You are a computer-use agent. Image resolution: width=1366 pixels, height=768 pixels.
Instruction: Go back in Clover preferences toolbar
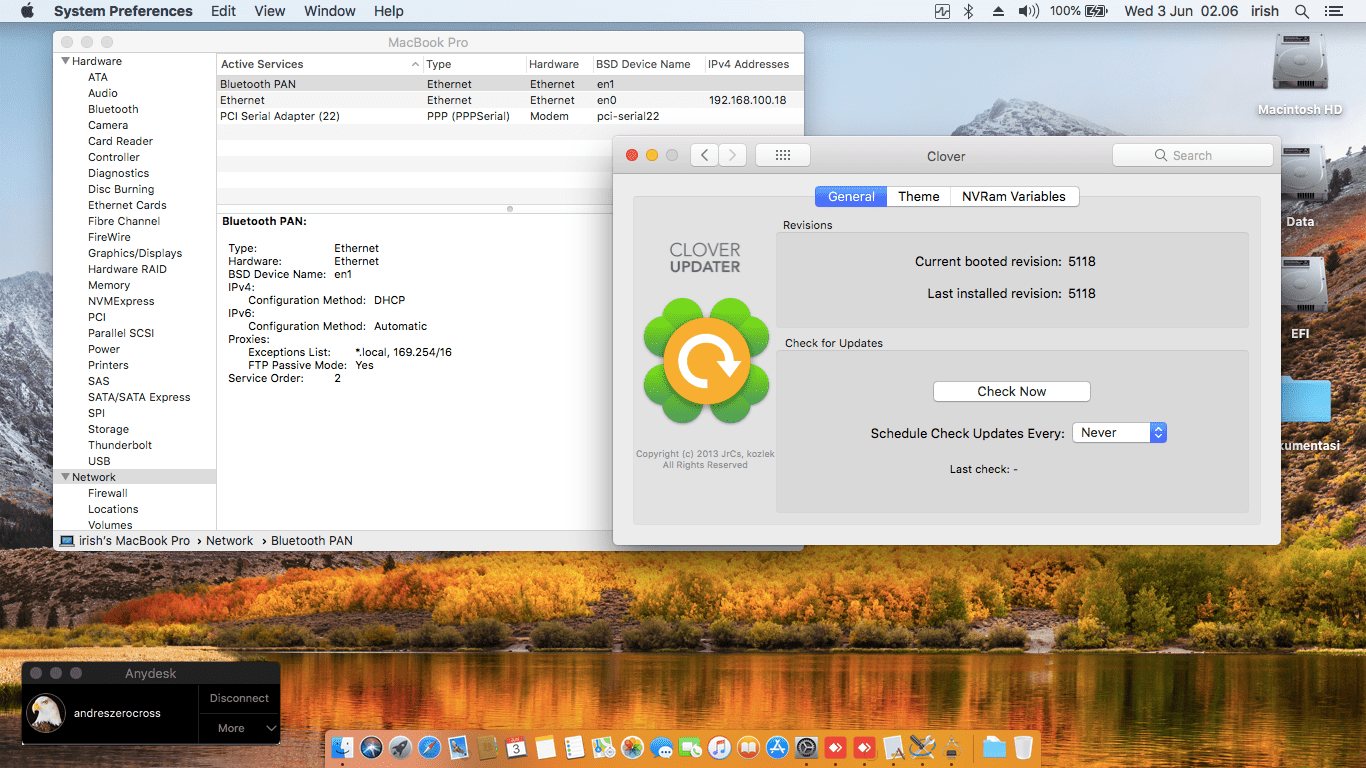pyautogui.click(x=704, y=155)
